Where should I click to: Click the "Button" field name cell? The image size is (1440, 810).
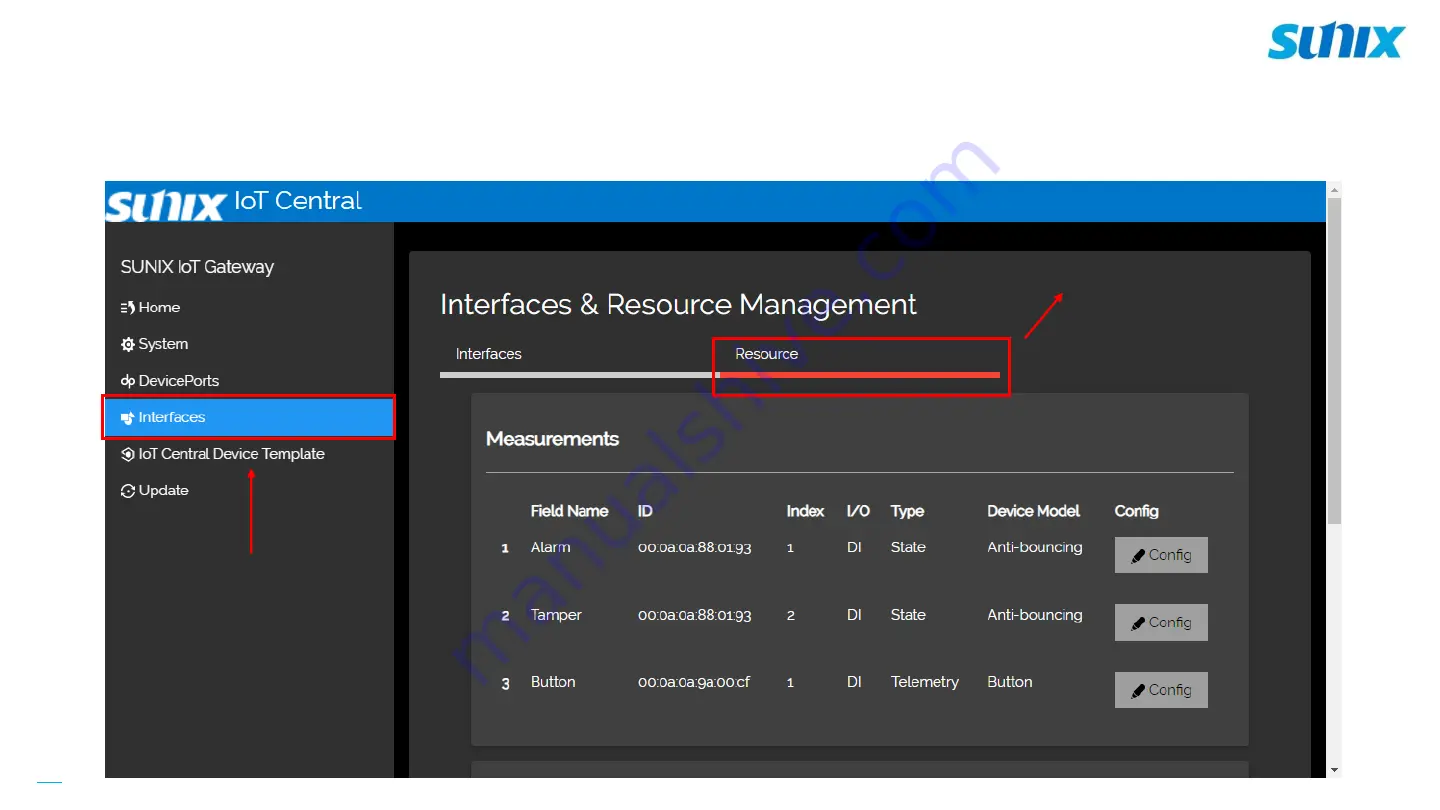(x=553, y=682)
